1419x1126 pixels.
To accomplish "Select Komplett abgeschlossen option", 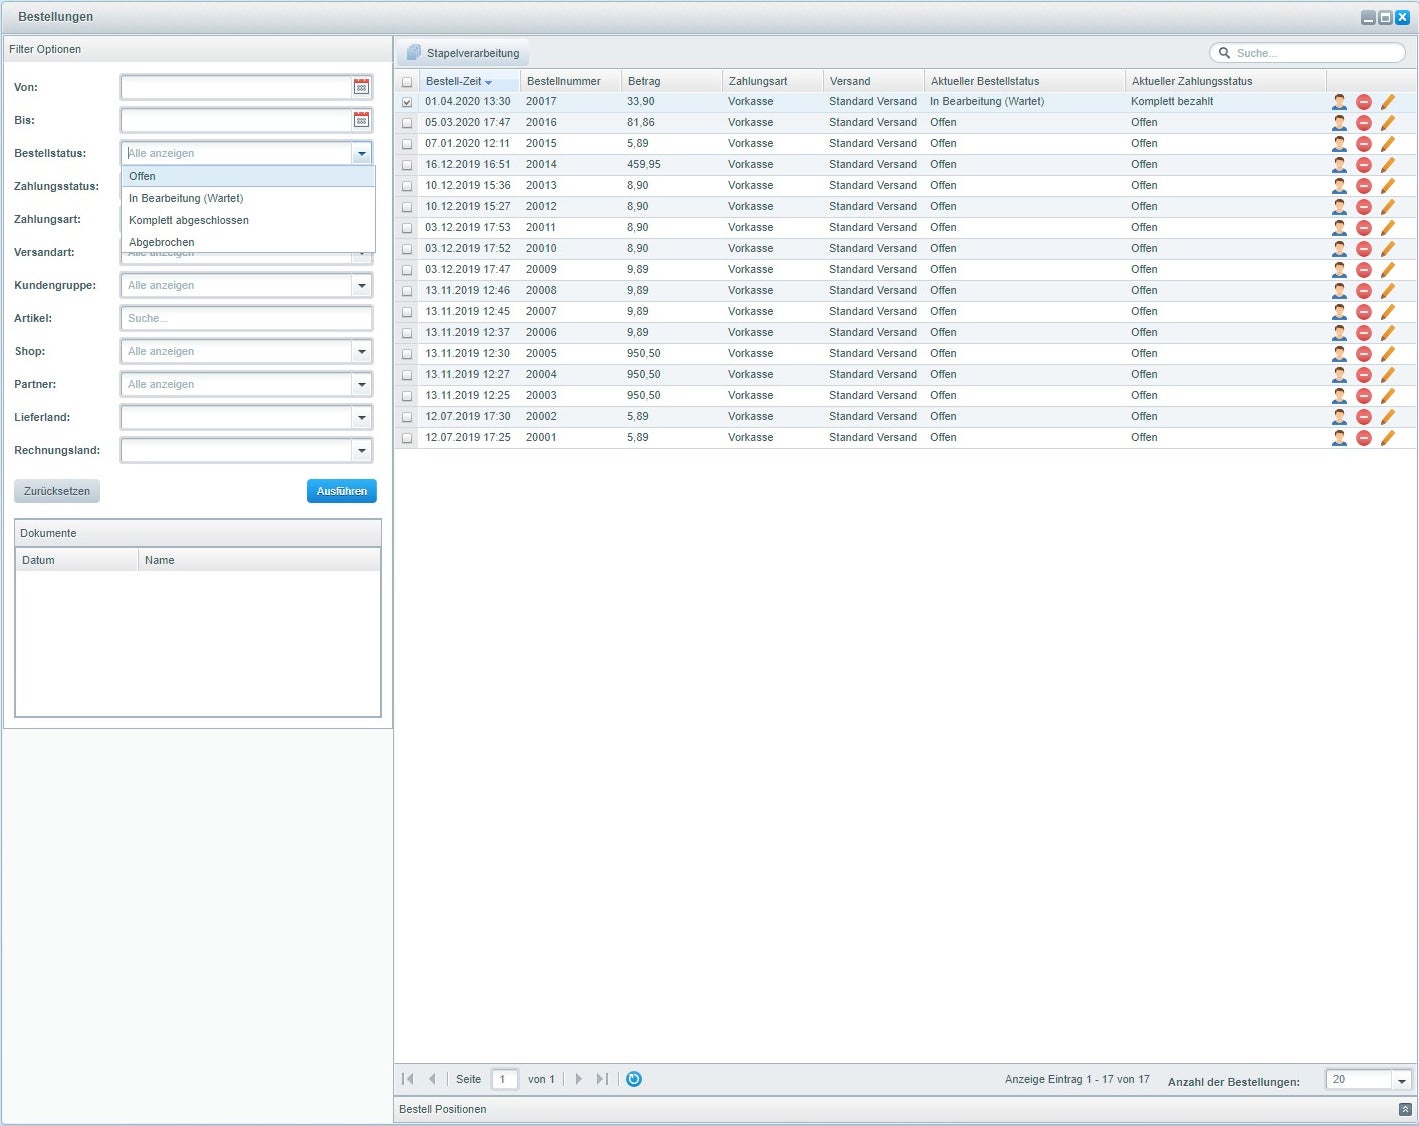I will pyautogui.click(x=248, y=220).
